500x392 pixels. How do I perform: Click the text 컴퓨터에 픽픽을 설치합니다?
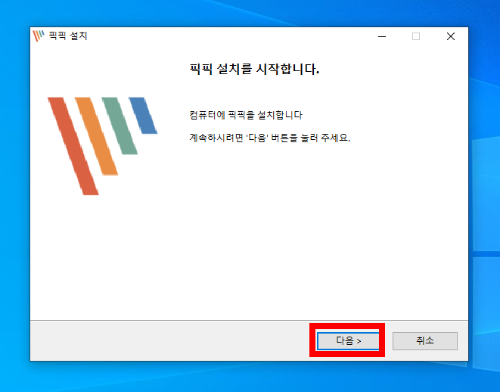(x=246, y=115)
